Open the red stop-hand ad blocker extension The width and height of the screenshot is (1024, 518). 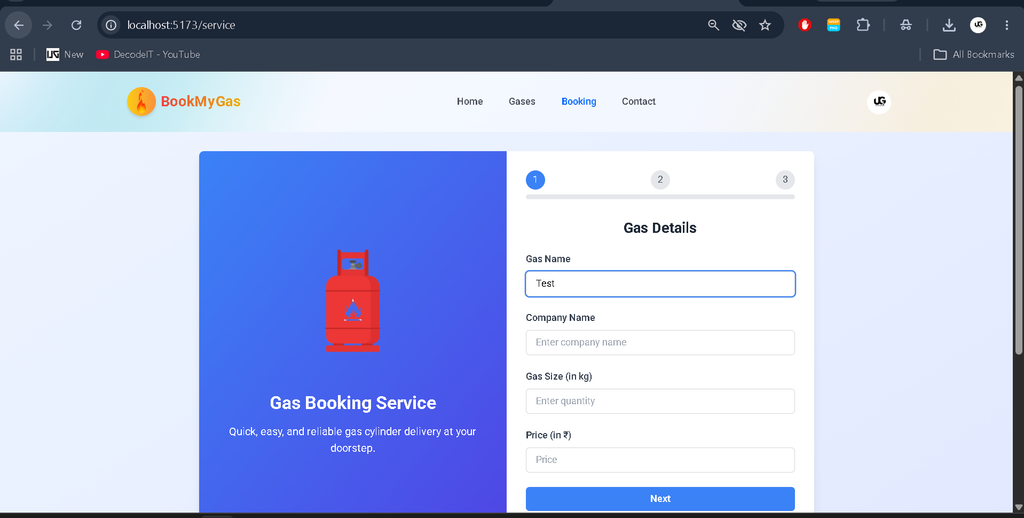pyautogui.click(x=805, y=25)
